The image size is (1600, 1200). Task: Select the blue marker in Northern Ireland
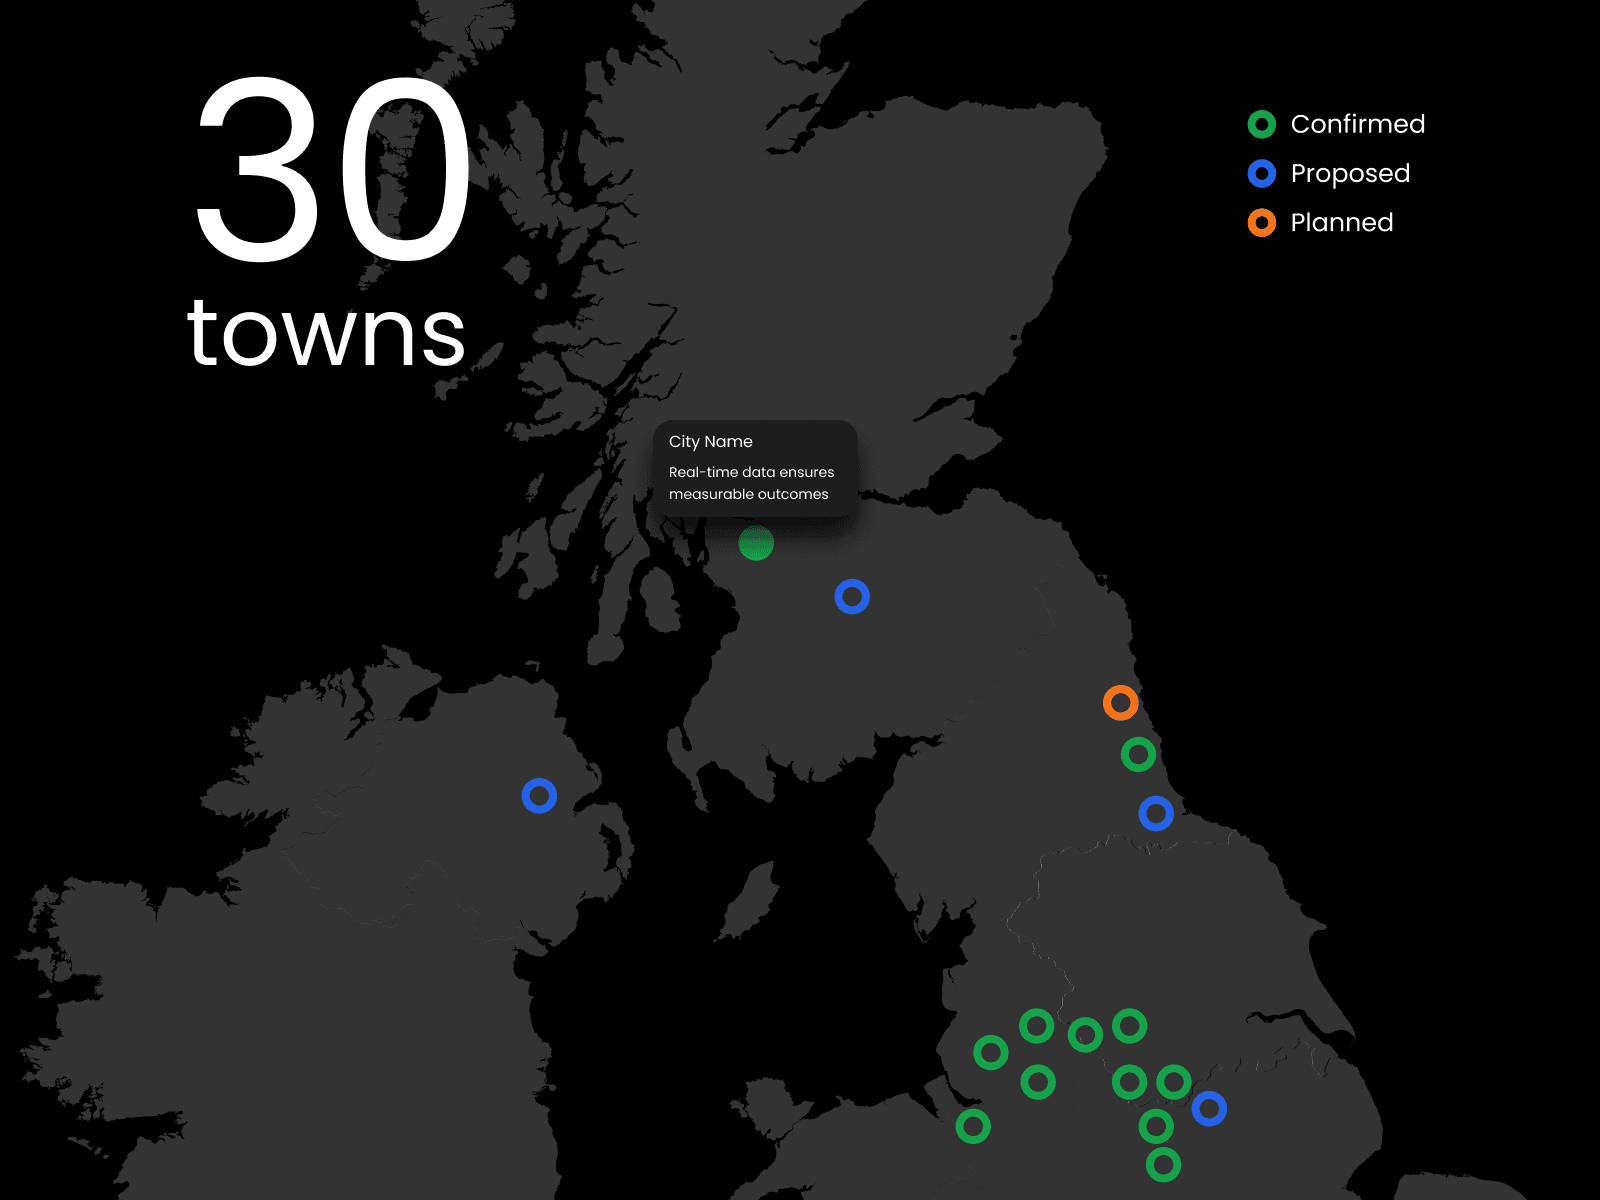(x=539, y=796)
